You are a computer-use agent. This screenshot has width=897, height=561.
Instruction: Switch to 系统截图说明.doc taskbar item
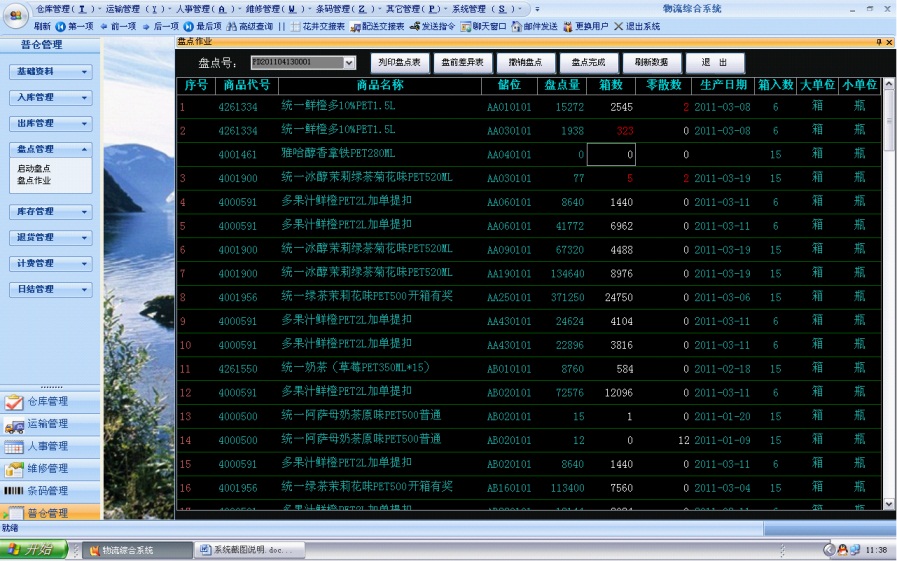point(249,550)
